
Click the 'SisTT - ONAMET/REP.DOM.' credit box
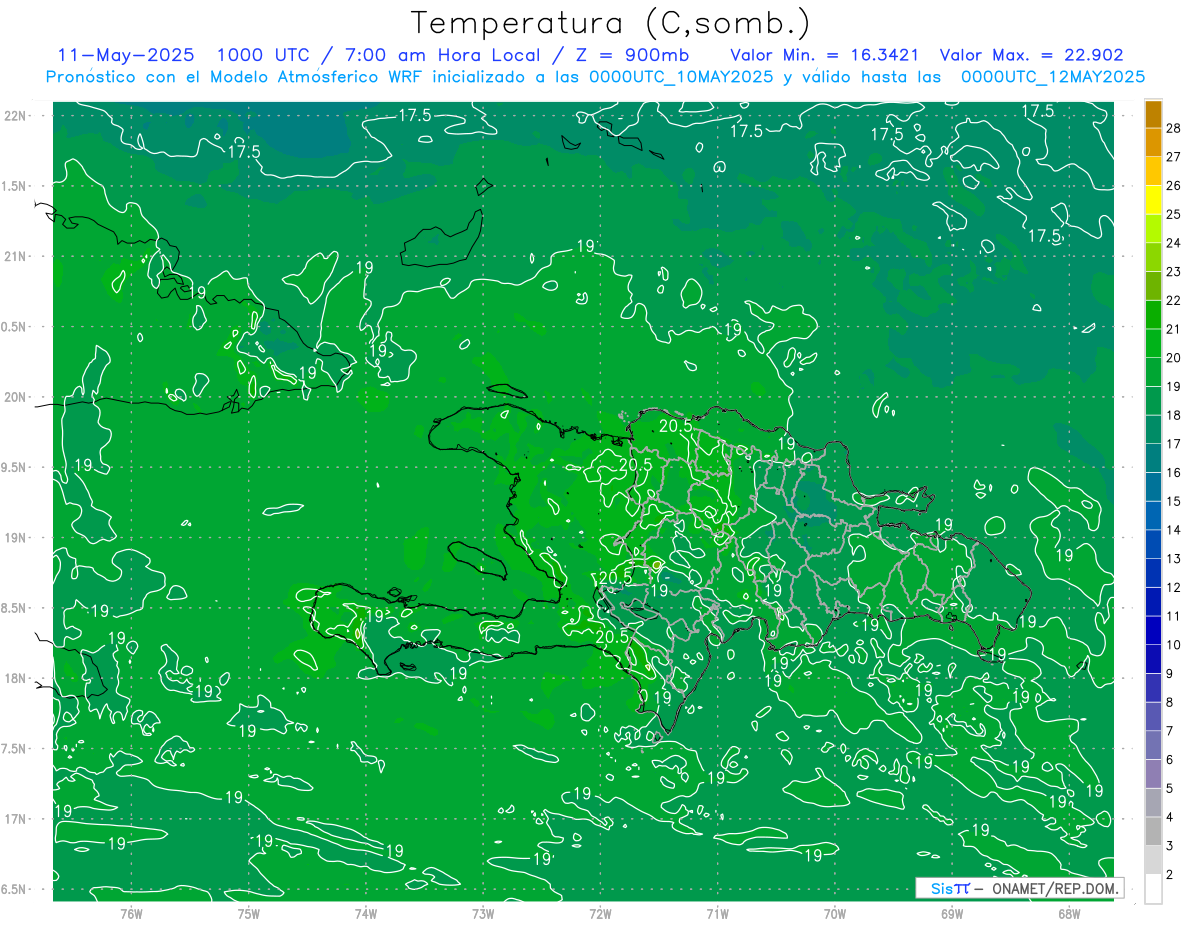click(1019, 888)
